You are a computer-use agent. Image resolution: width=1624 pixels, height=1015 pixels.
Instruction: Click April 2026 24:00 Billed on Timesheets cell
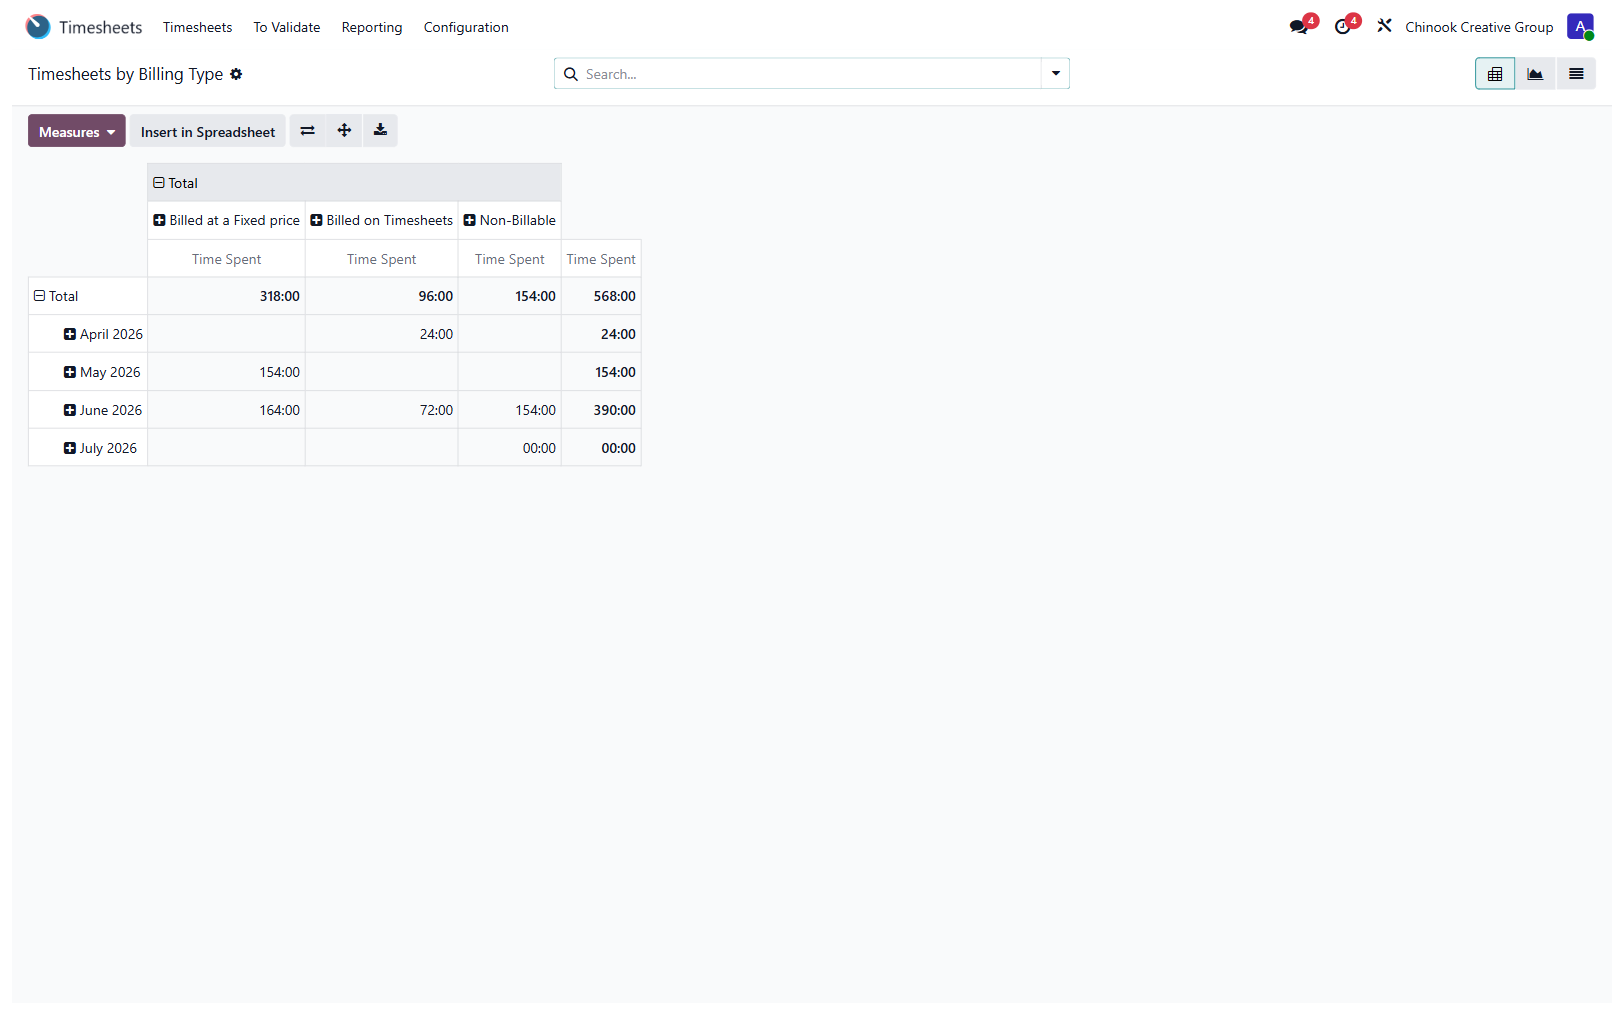[381, 334]
